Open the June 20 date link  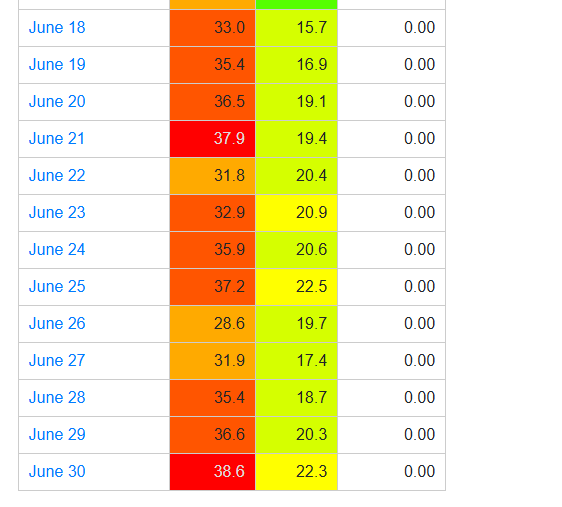(57, 101)
